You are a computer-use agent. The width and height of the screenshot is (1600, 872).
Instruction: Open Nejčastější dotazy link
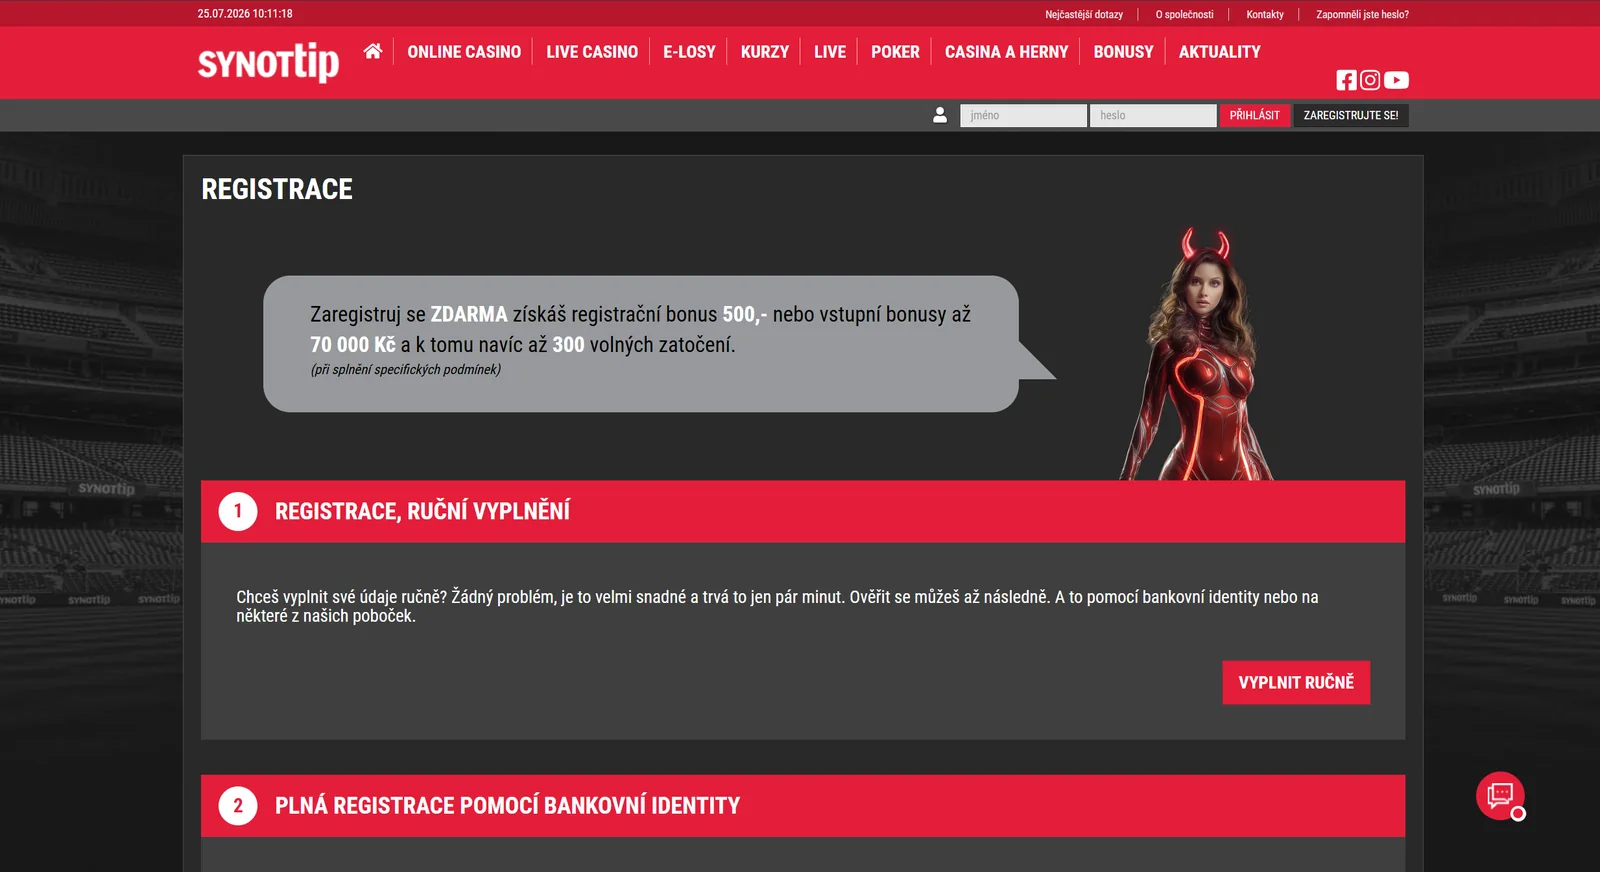pyautogui.click(x=1084, y=15)
